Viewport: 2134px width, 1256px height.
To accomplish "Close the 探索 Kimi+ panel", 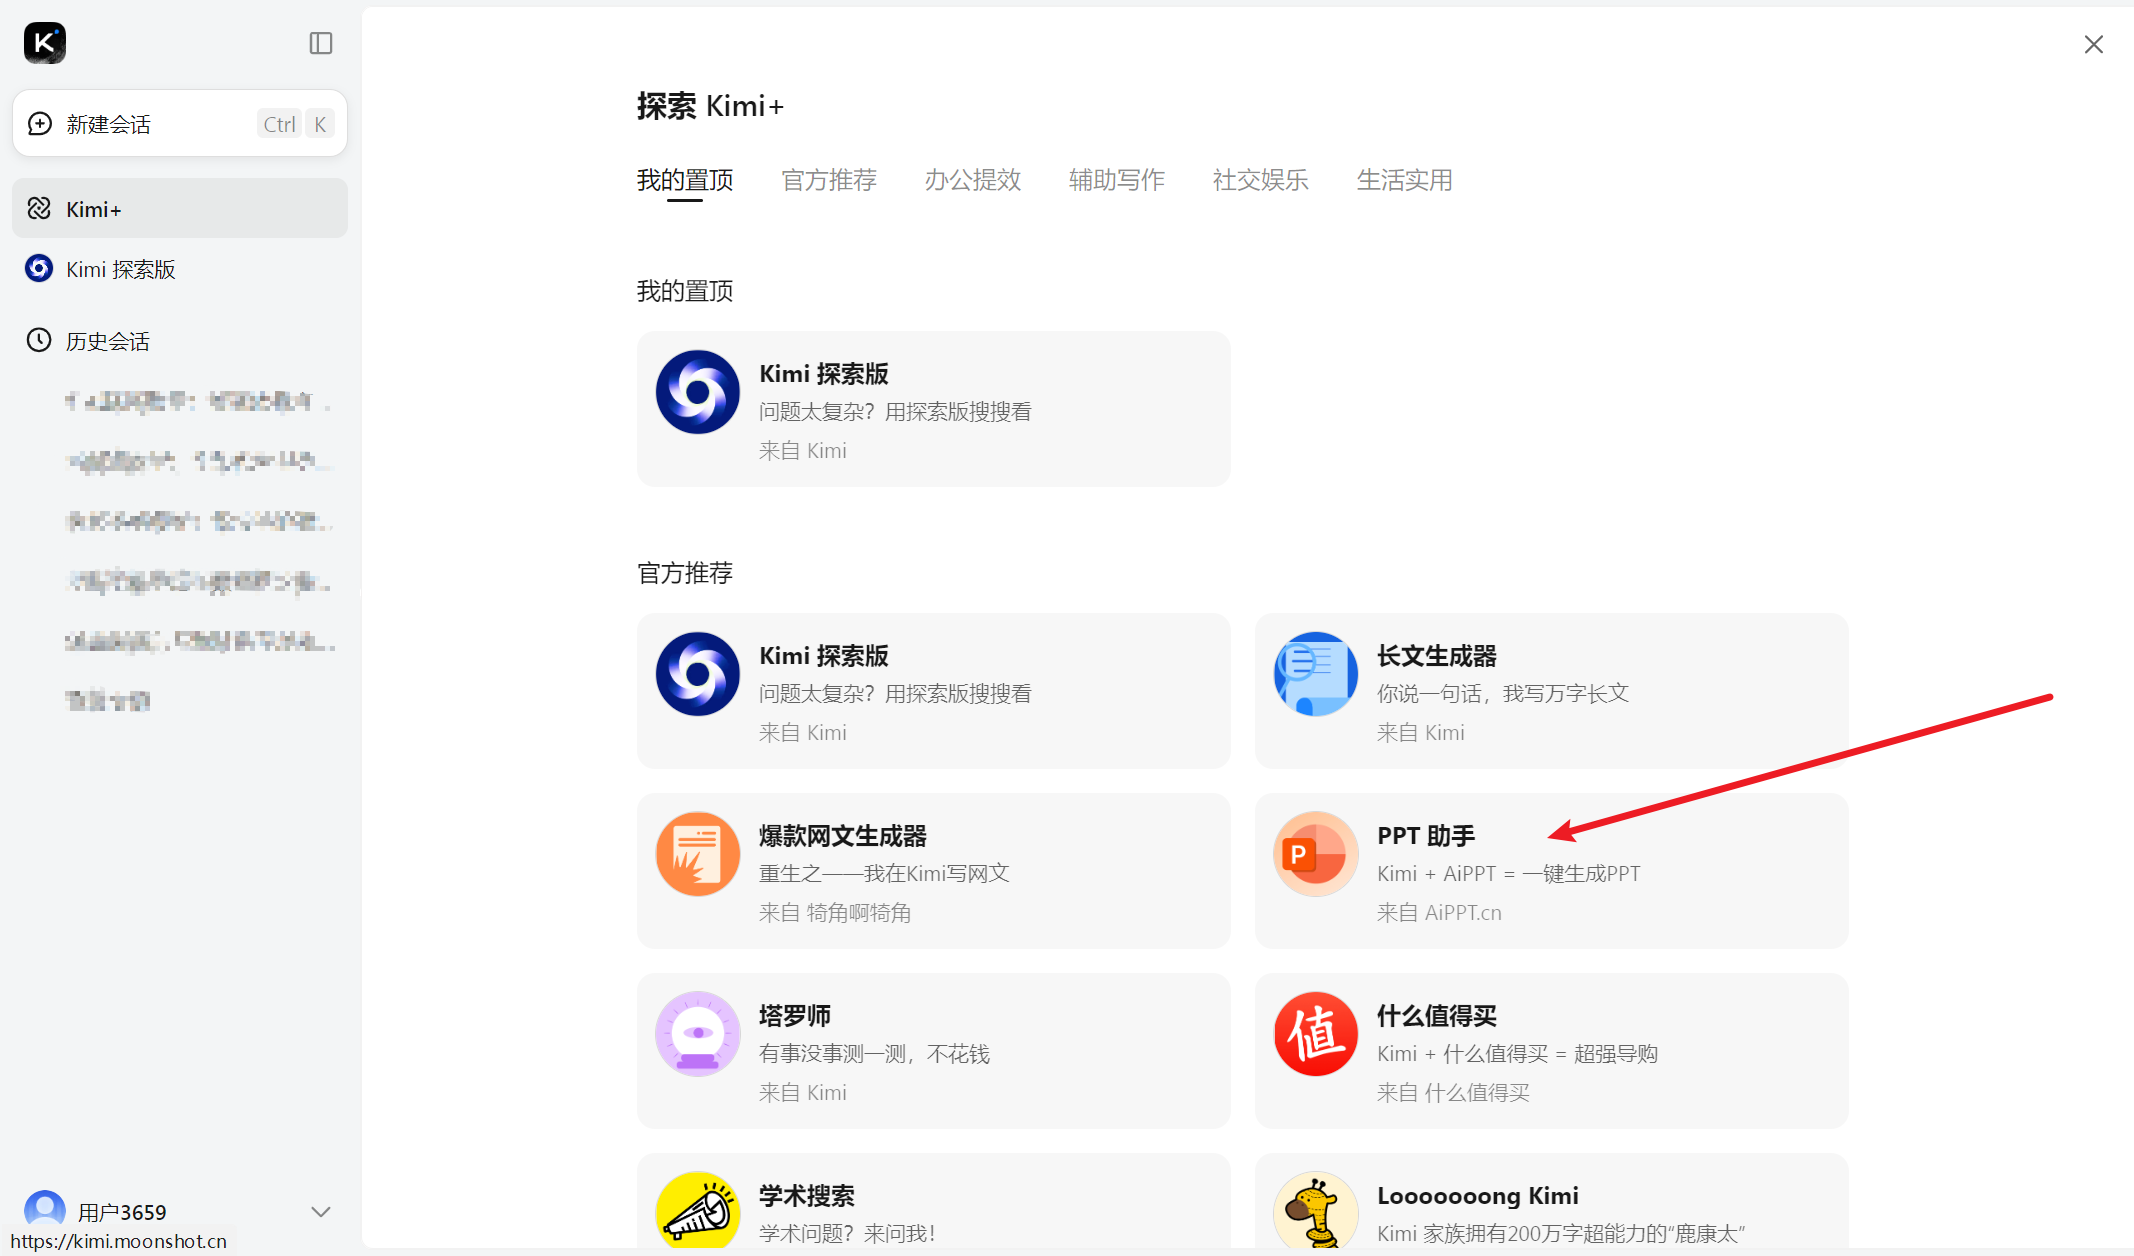I will [2093, 45].
